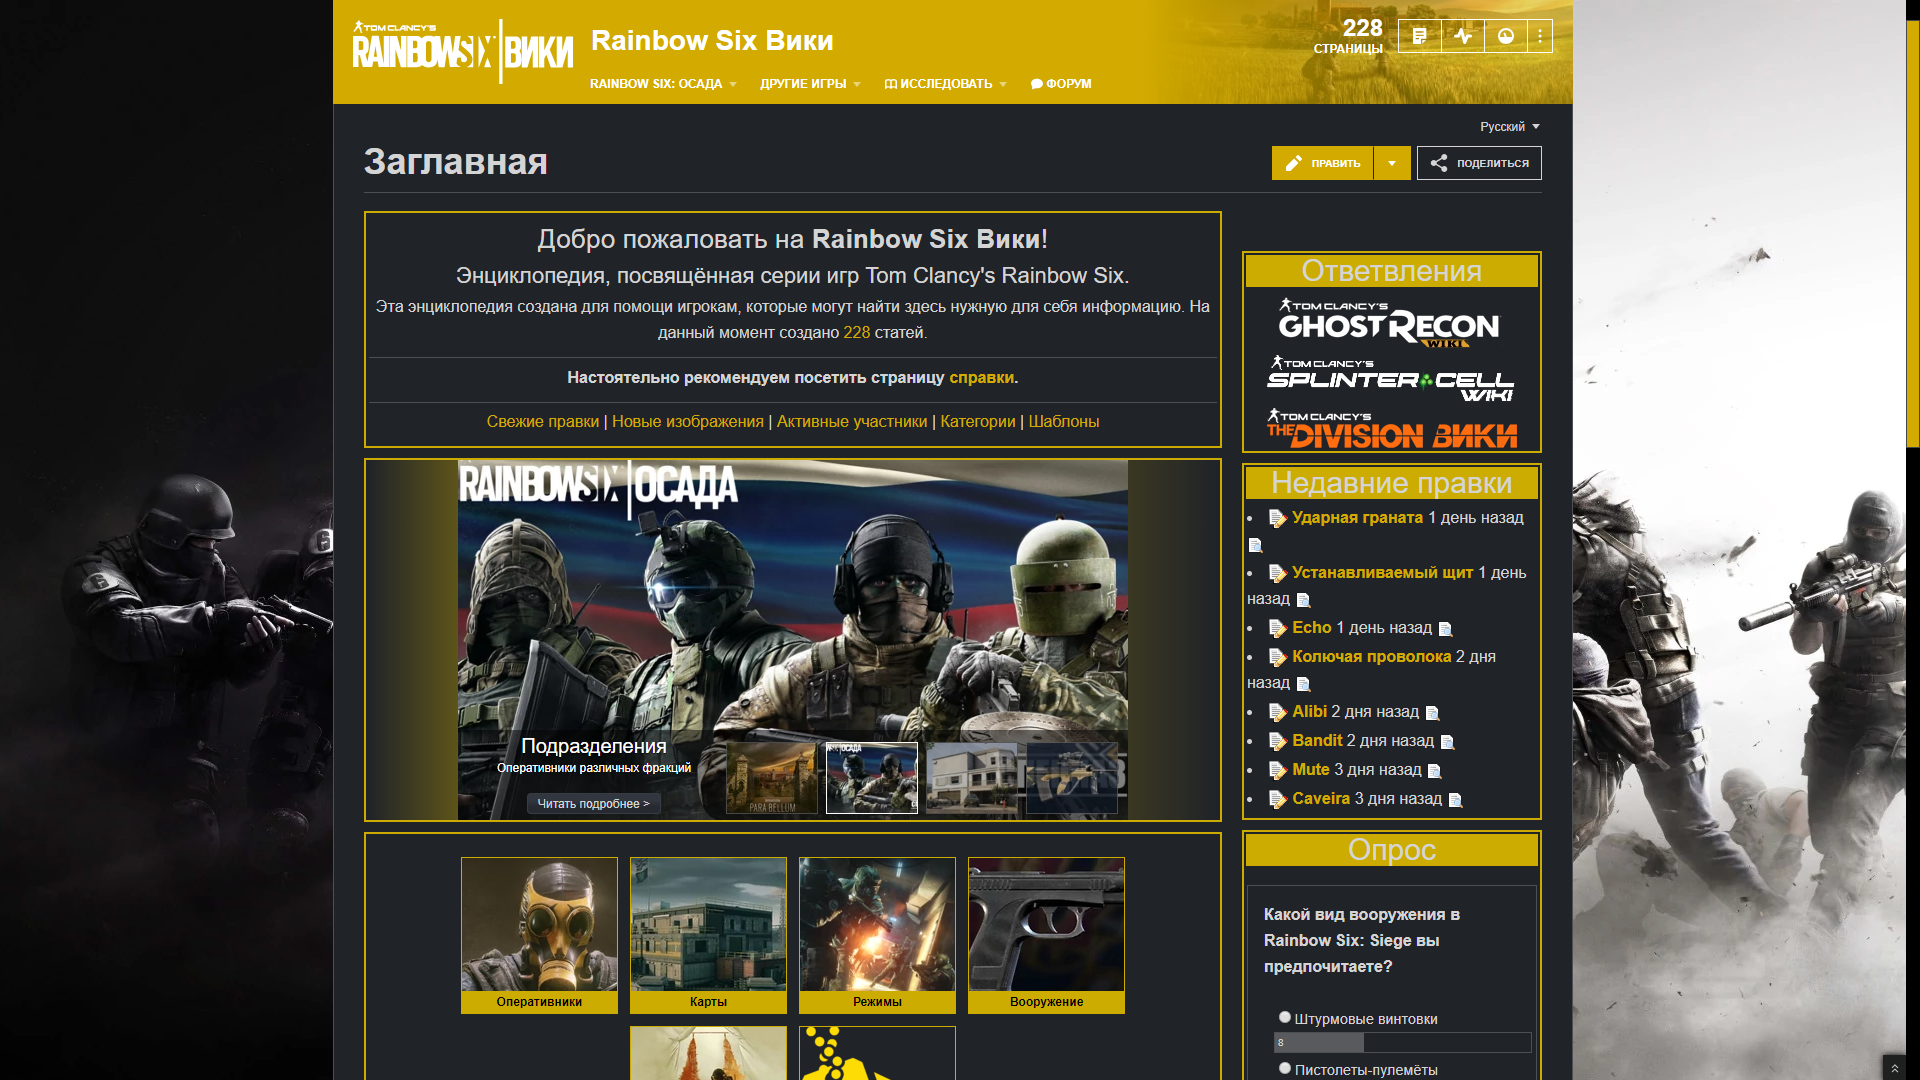
Task: Open the Русский language dropdown
Action: point(1510,127)
